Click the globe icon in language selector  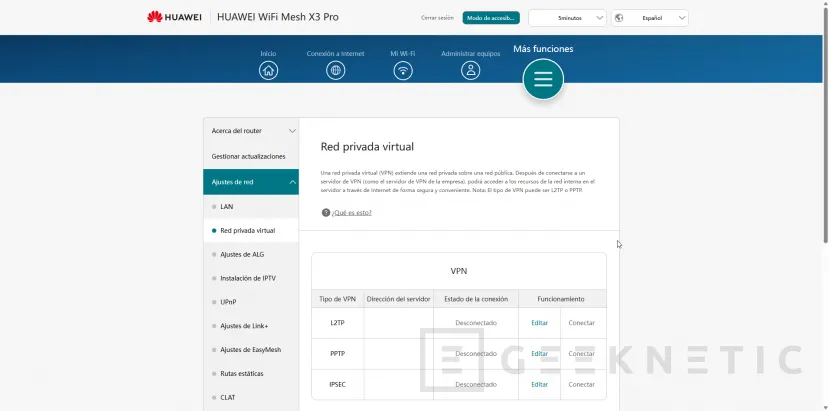[x=621, y=18]
